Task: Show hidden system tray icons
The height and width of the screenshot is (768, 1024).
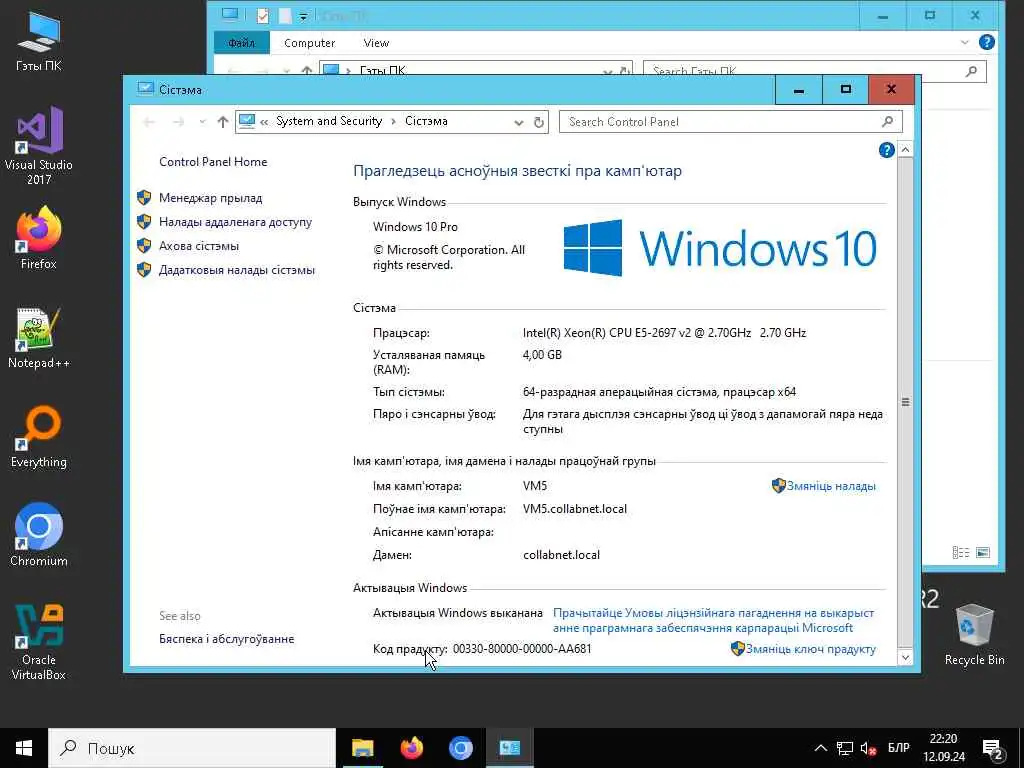Action: tap(820, 748)
